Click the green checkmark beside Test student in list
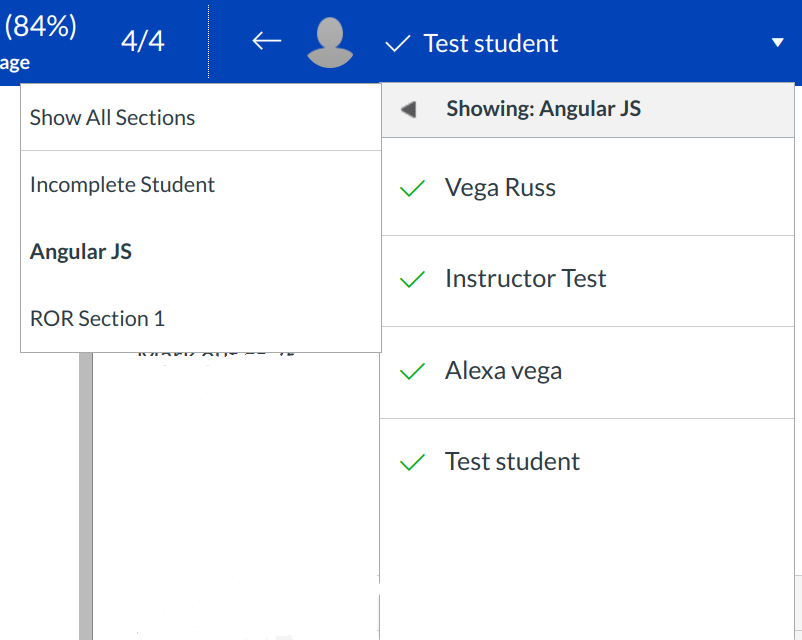Image resolution: width=802 pixels, height=640 pixels. tap(412, 462)
